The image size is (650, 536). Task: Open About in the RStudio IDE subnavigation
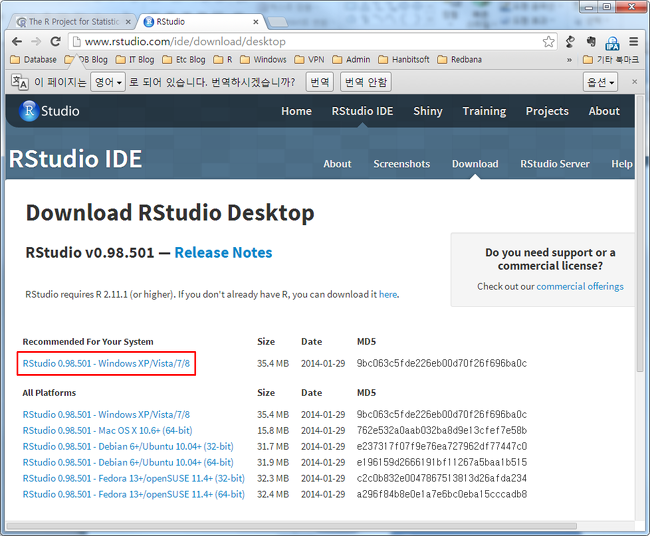point(337,164)
